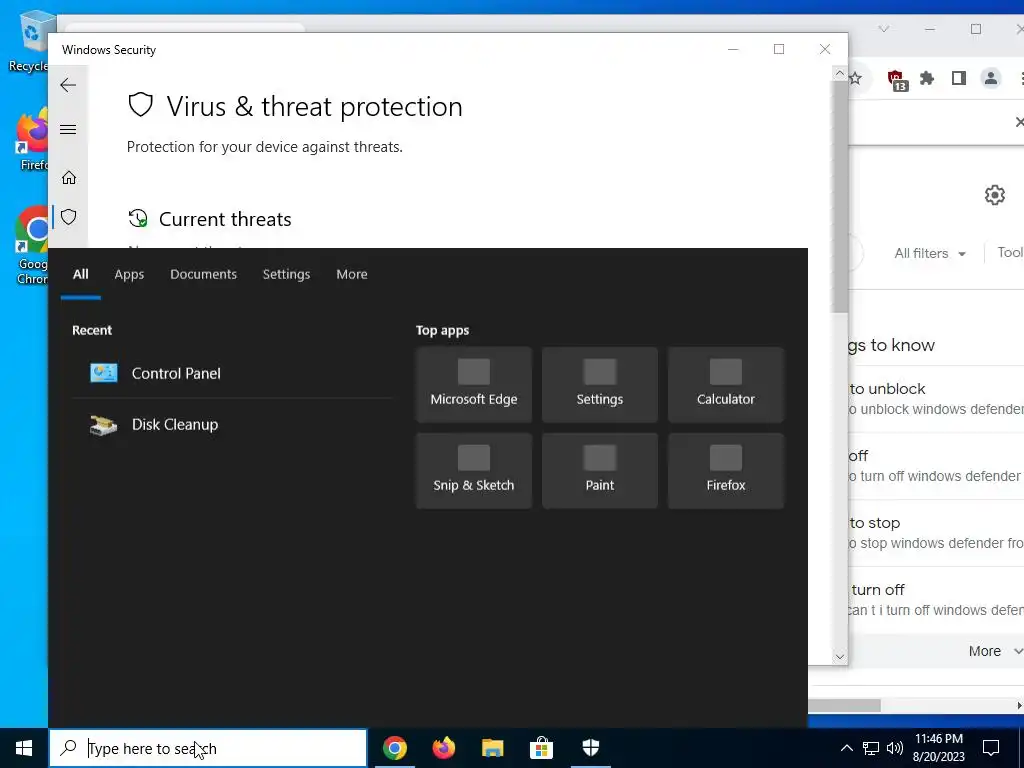This screenshot has width=1024, height=768.
Task: Open Disk Cleanup from Recent
Action: [x=232, y=424]
